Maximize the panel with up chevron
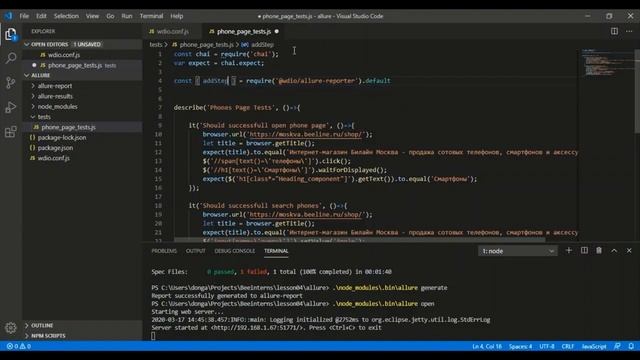The height and width of the screenshot is (360, 640). pyautogui.click(x=614, y=251)
